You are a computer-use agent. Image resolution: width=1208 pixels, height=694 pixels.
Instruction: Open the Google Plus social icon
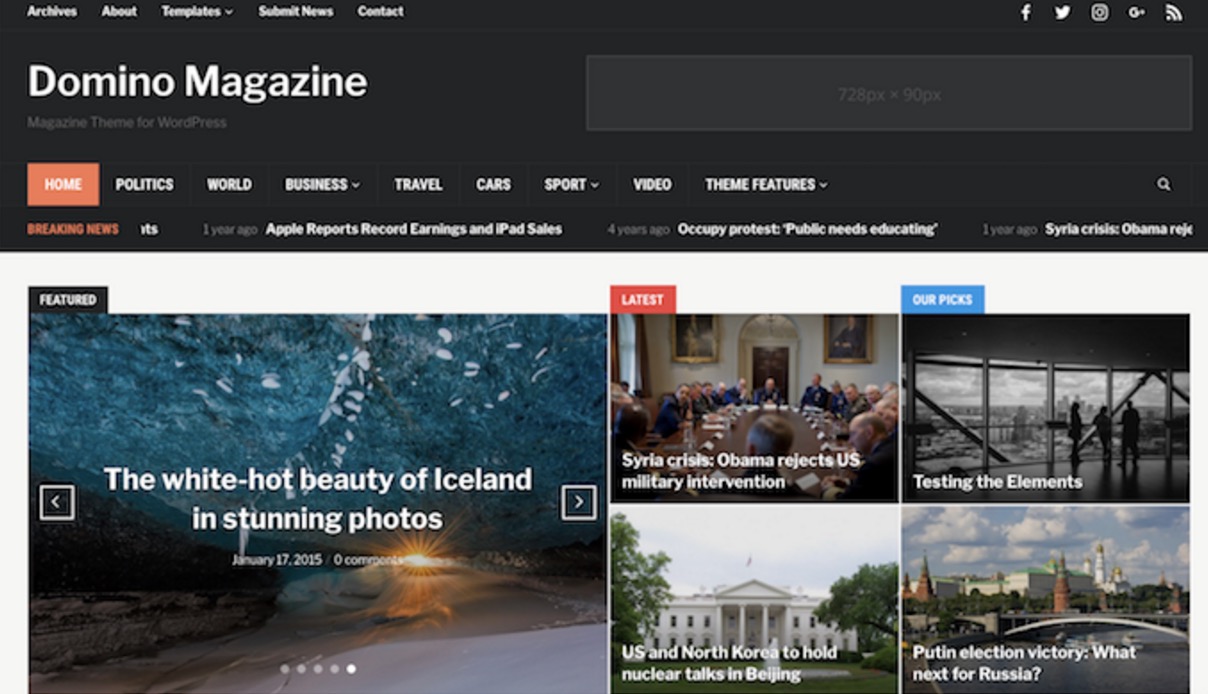pyautogui.click(x=1136, y=13)
